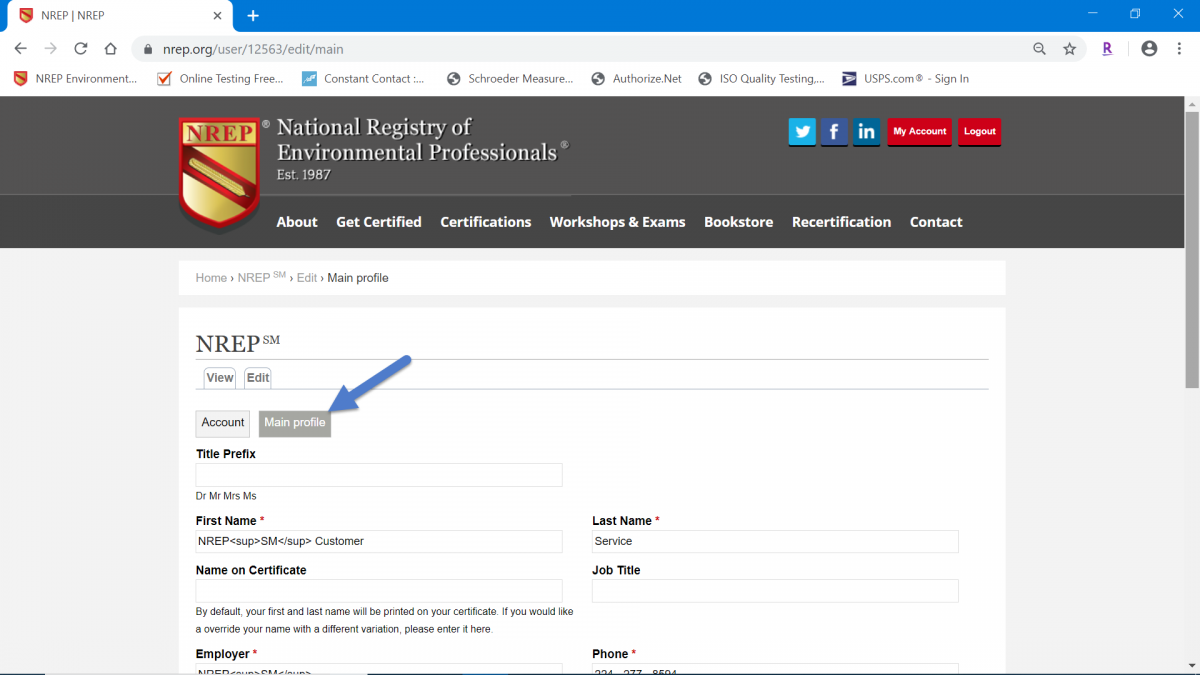Click Edit in the breadcrumb

click(307, 278)
